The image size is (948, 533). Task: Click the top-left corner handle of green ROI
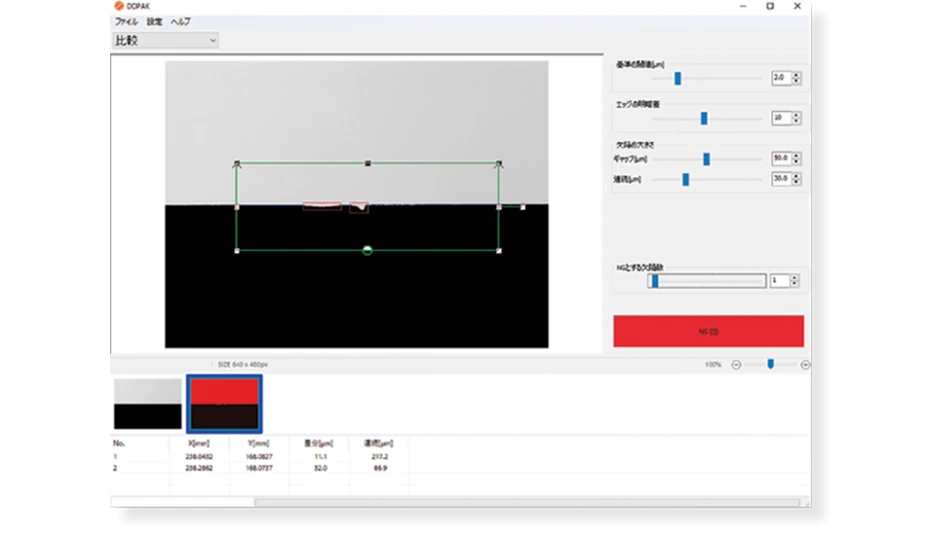tap(237, 163)
